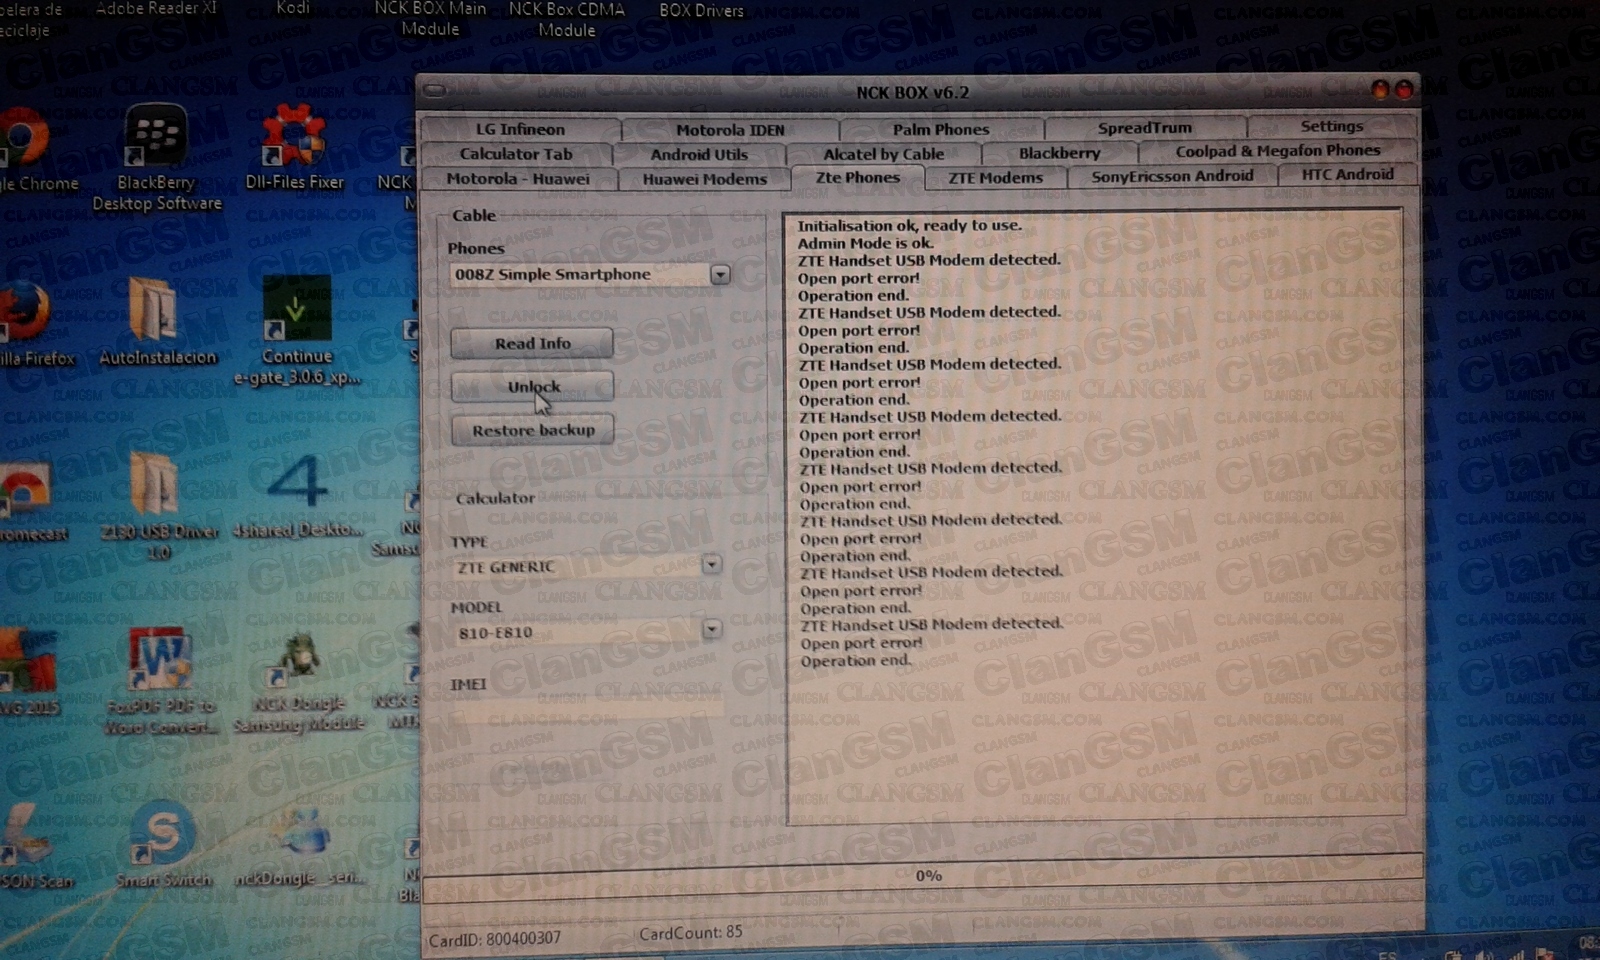Open BOX Drivers desktop shortcut

coord(701,11)
